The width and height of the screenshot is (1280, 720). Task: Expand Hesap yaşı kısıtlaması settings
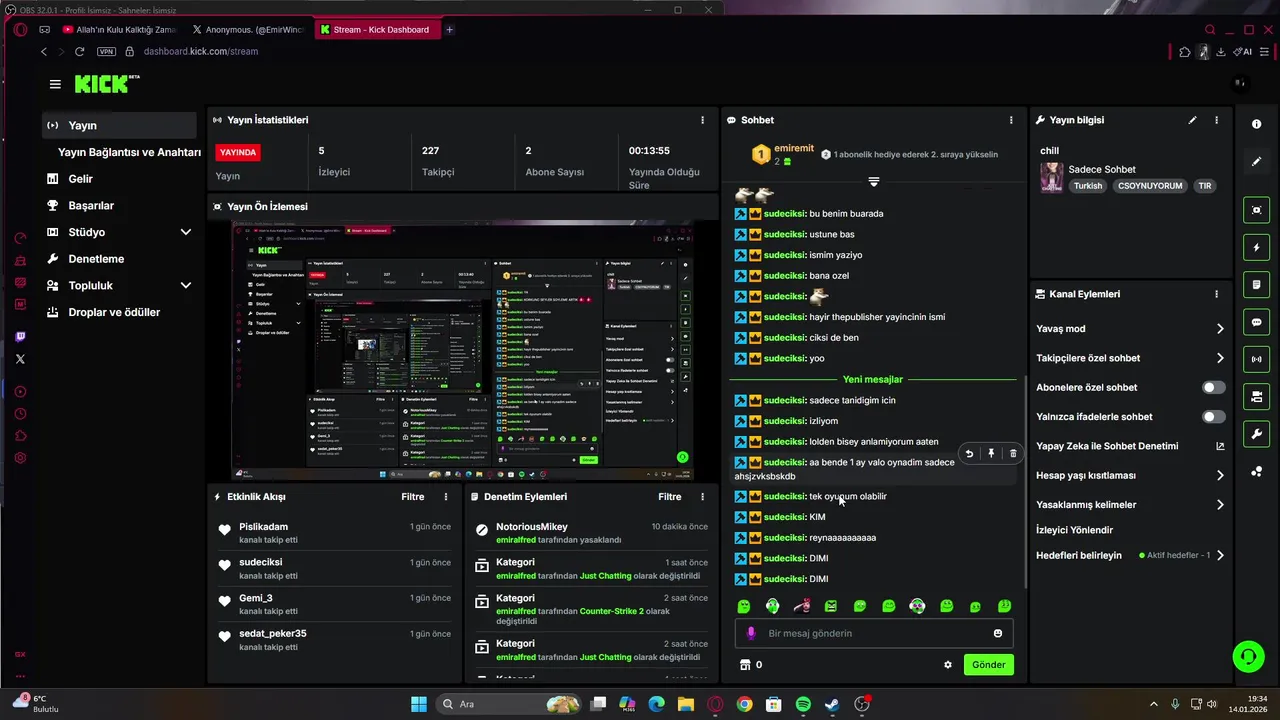tap(1220, 476)
